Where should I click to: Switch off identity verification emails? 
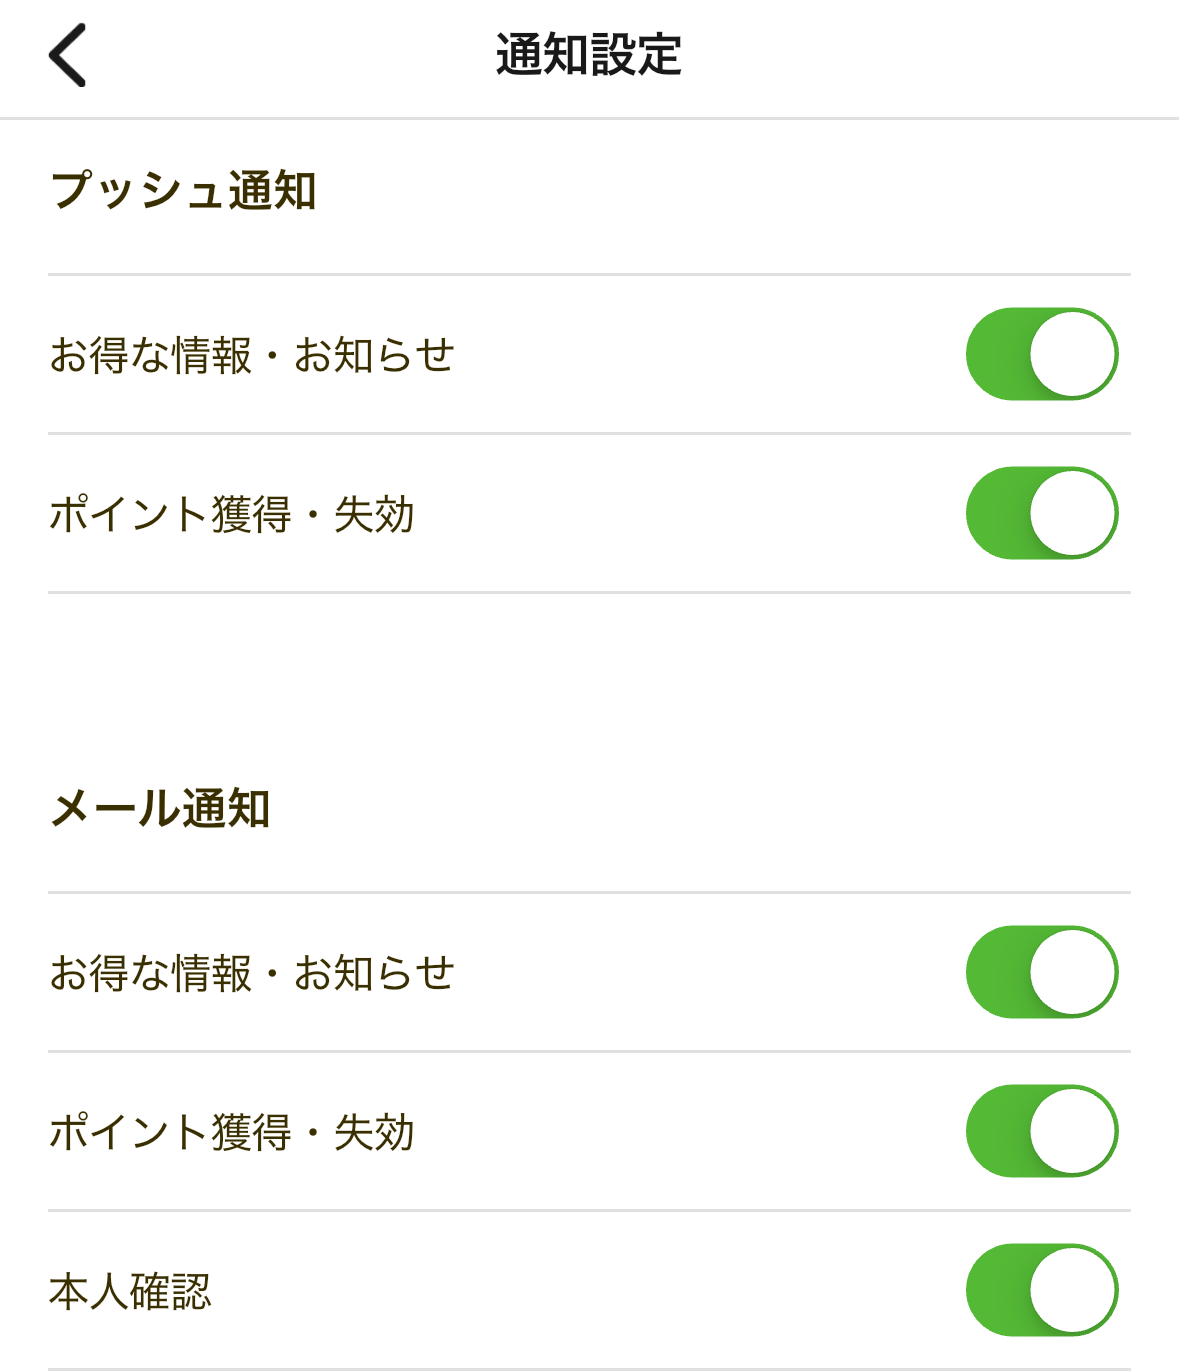[1041, 1290]
